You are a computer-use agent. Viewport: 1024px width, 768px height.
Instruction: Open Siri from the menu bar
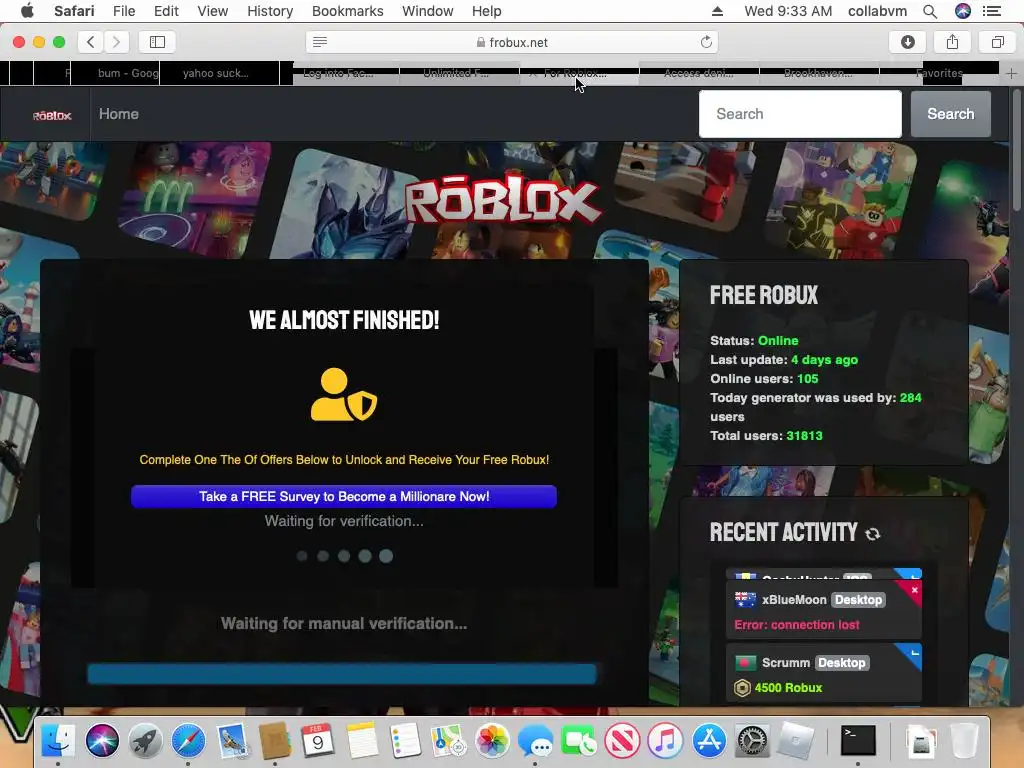click(963, 11)
